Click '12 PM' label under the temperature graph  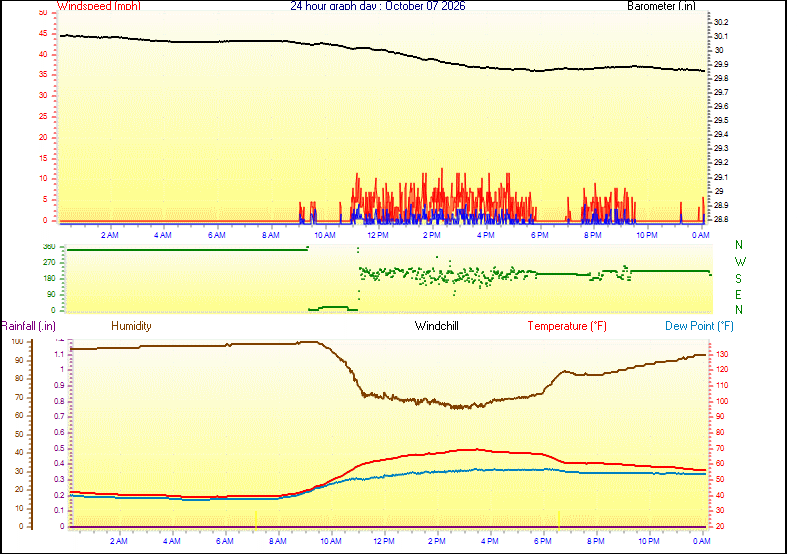[384, 541]
